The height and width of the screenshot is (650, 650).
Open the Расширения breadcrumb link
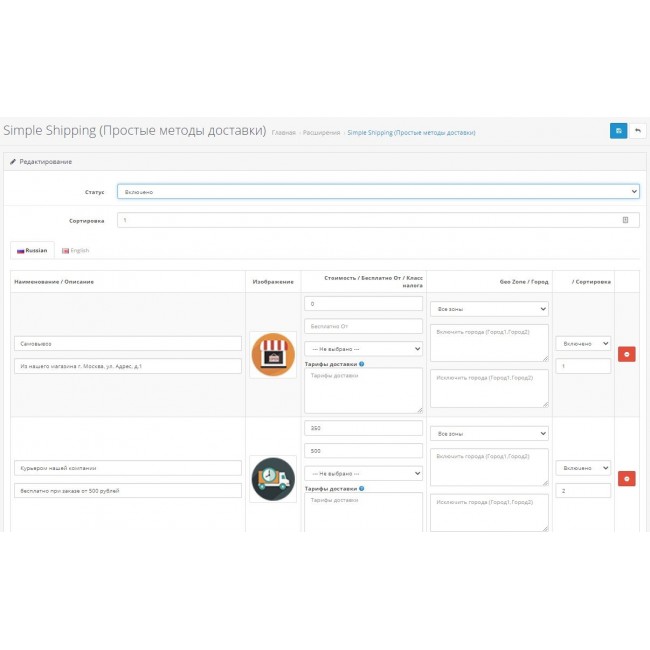pyautogui.click(x=321, y=132)
